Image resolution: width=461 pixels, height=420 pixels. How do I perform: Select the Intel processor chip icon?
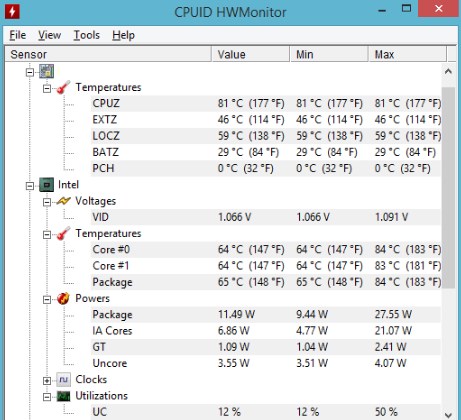(x=46, y=185)
